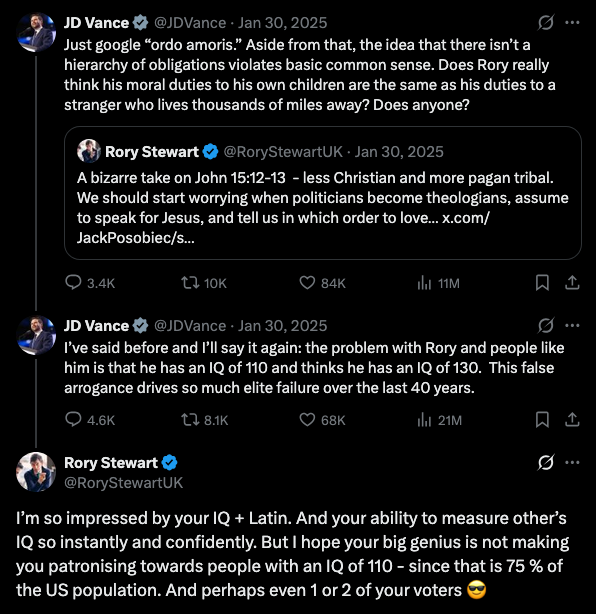Repost the ordo amoris tweet
Image resolution: width=596 pixels, height=614 pixels.
(x=204, y=283)
